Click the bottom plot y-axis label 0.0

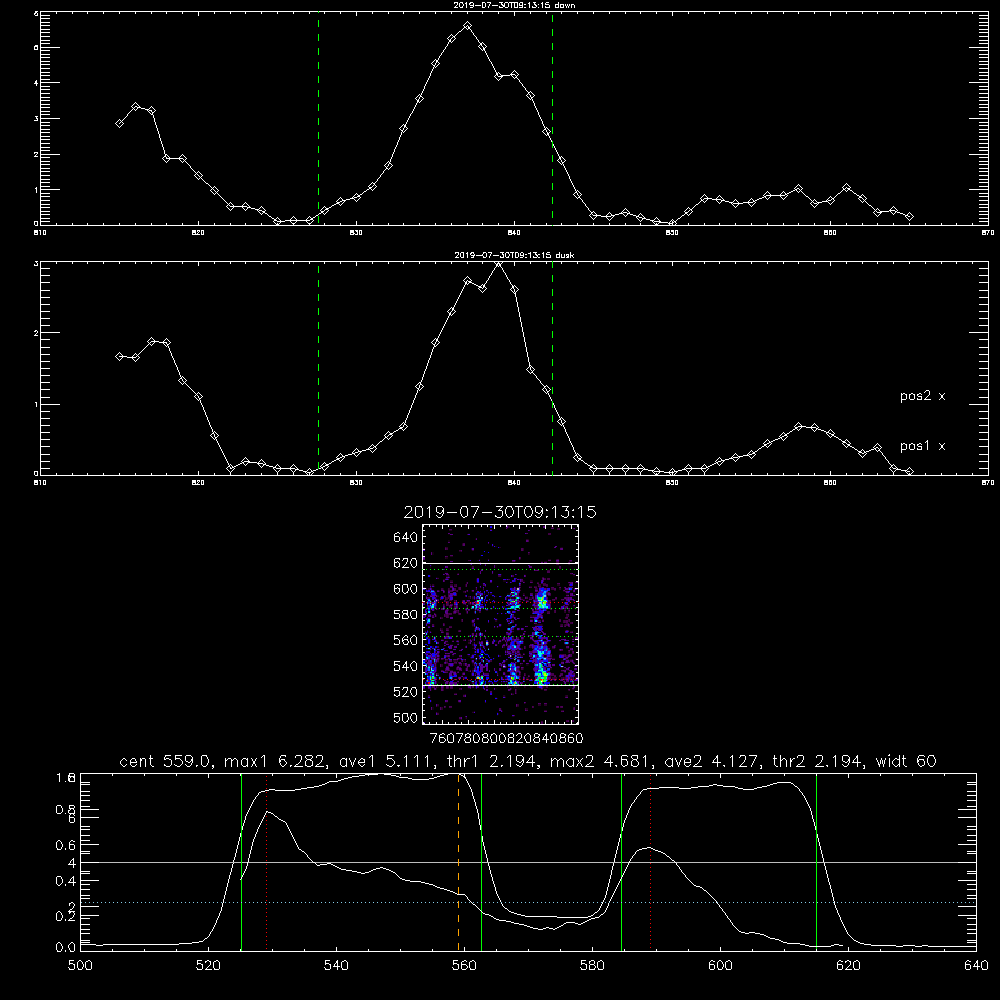66,948
